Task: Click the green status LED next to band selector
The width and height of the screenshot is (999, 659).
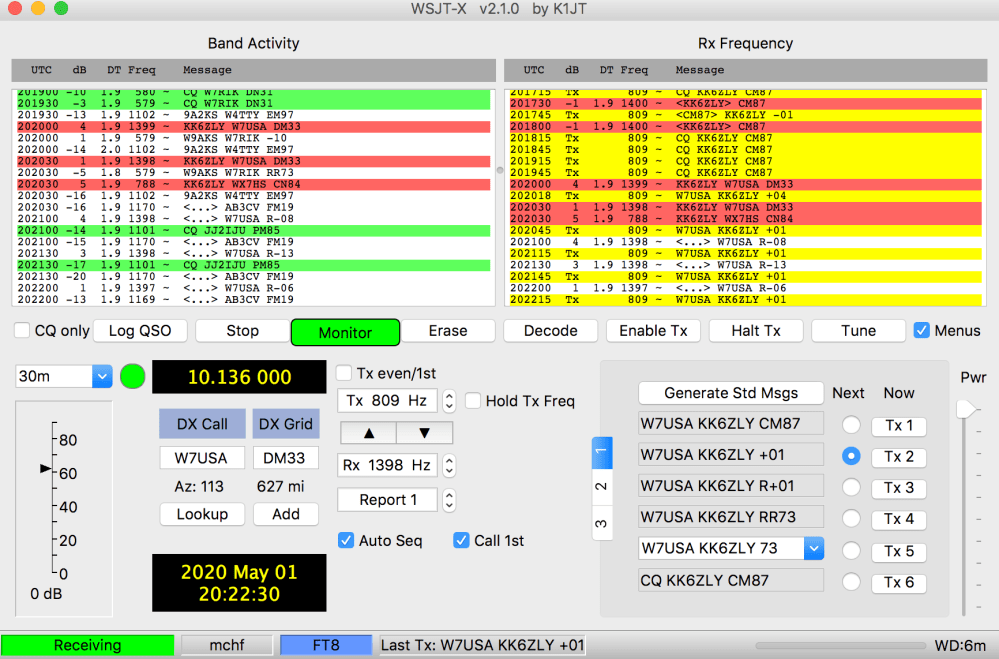Action: tap(130, 377)
